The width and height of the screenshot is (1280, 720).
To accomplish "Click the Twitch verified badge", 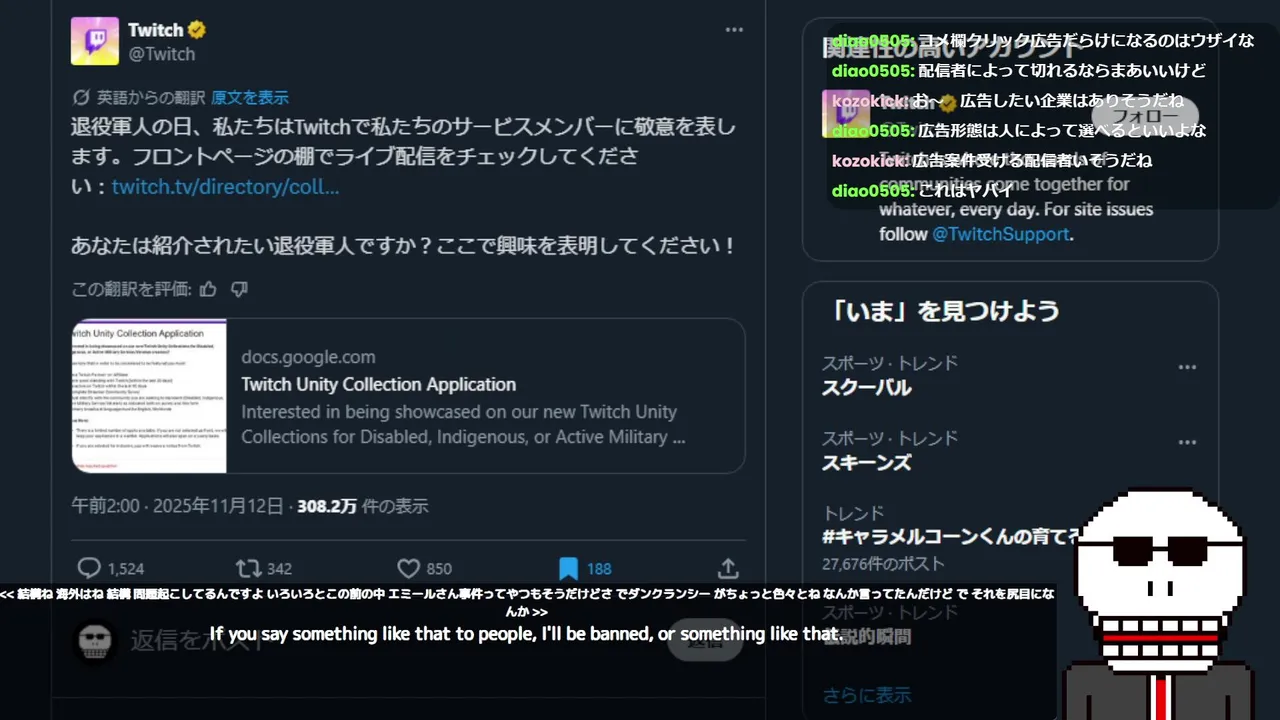I will pyautogui.click(x=197, y=30).
